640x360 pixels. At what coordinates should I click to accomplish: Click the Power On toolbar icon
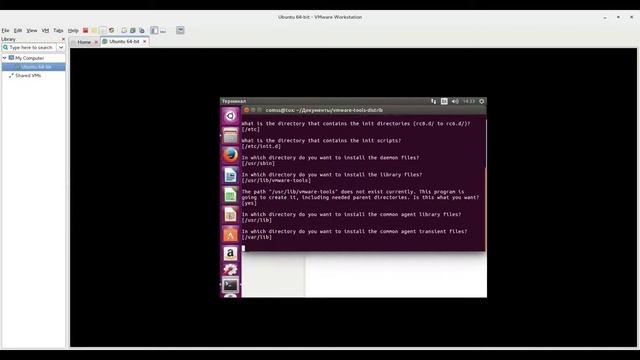102,31
